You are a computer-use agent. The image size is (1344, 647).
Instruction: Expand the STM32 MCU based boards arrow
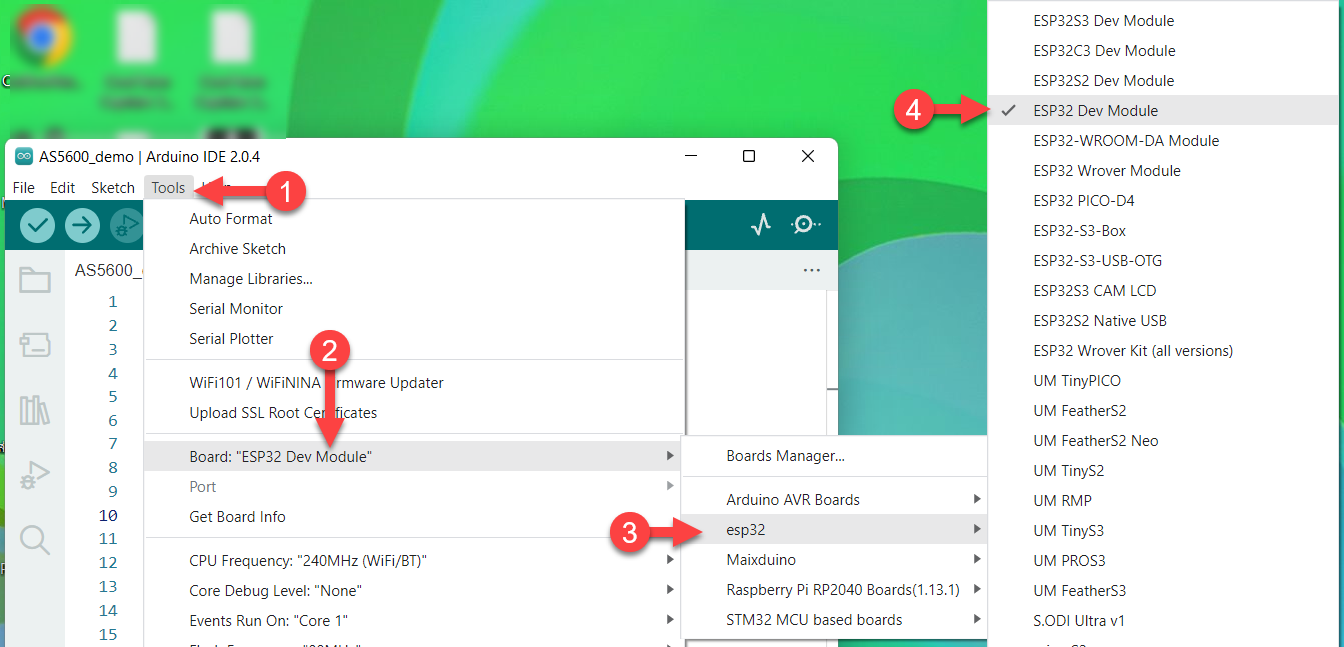[x=976, y=620]
